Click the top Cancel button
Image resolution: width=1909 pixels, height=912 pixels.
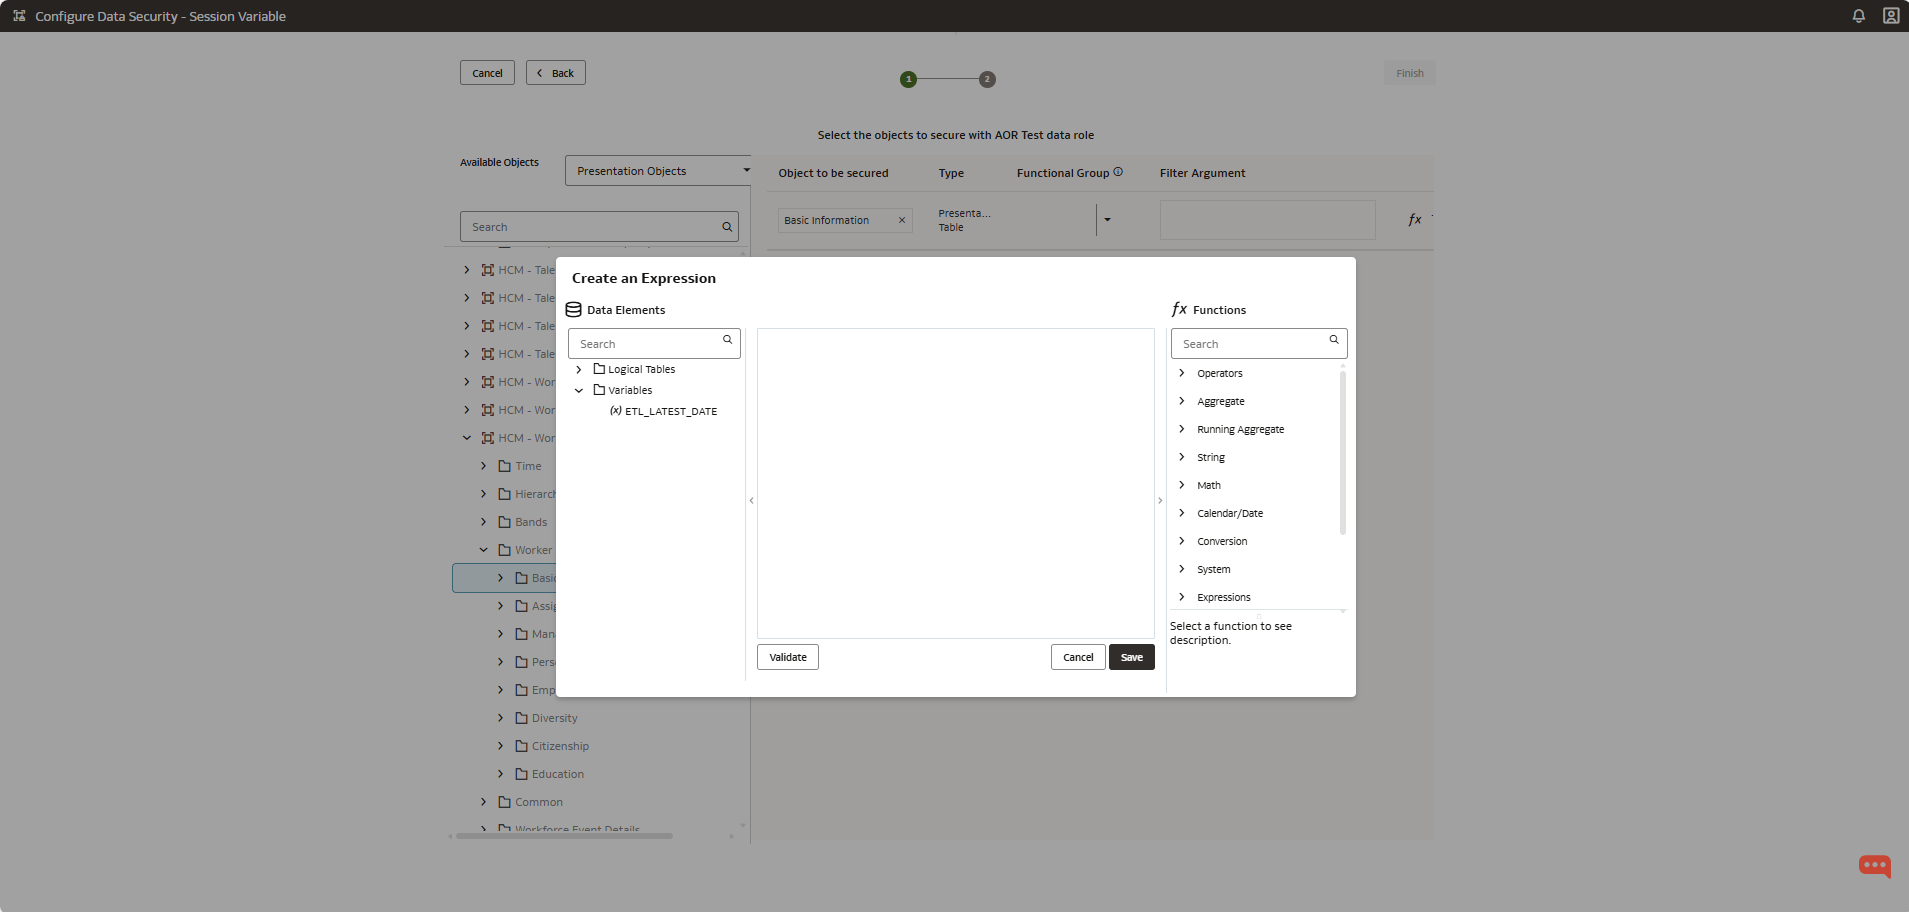pyautogui.click(x=487, y=73)
